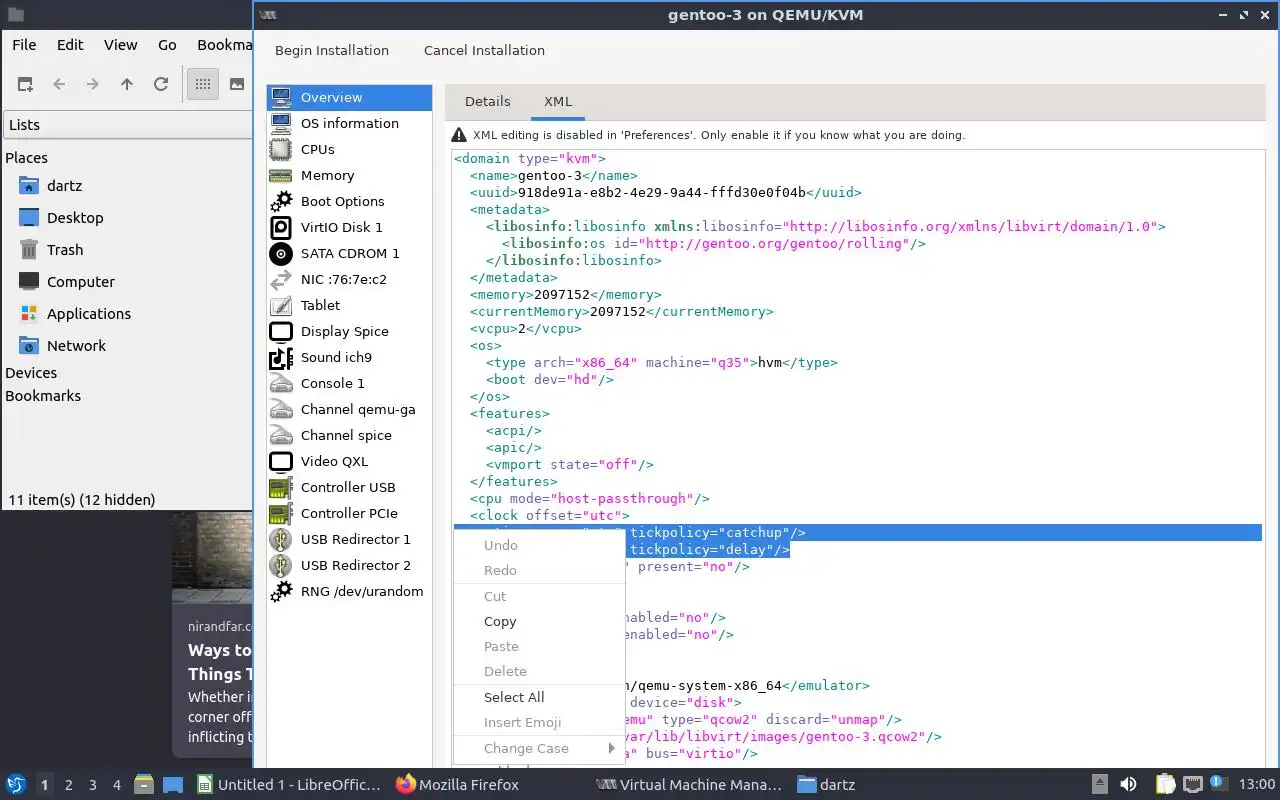Viewport: 1280px width, 800px height.
Task: Click the NIC :76:7e:c2 arrows icon
Action: click(282, 279)
